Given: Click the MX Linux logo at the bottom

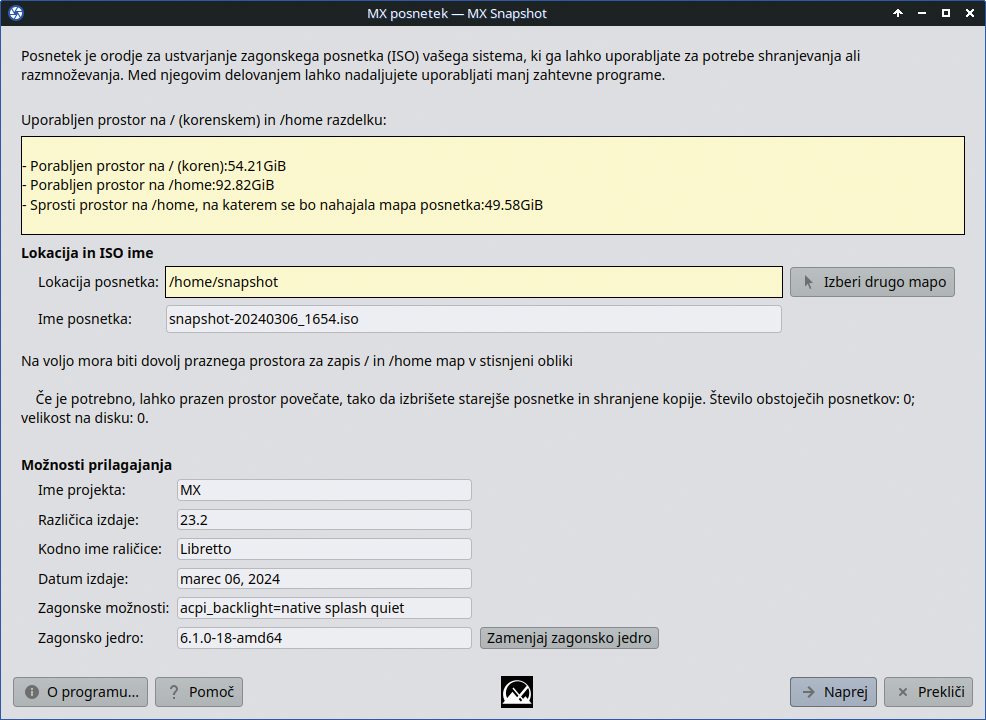Looking at the screenshot, I should point(517,692).
